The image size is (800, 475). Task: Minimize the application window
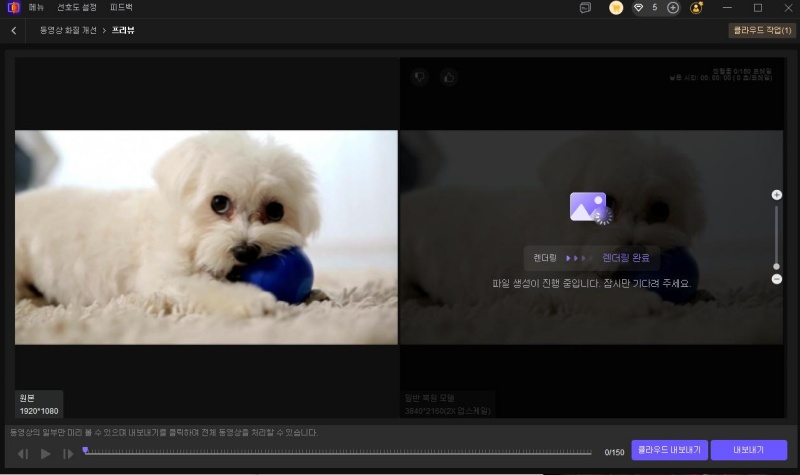tap(727, 8)
